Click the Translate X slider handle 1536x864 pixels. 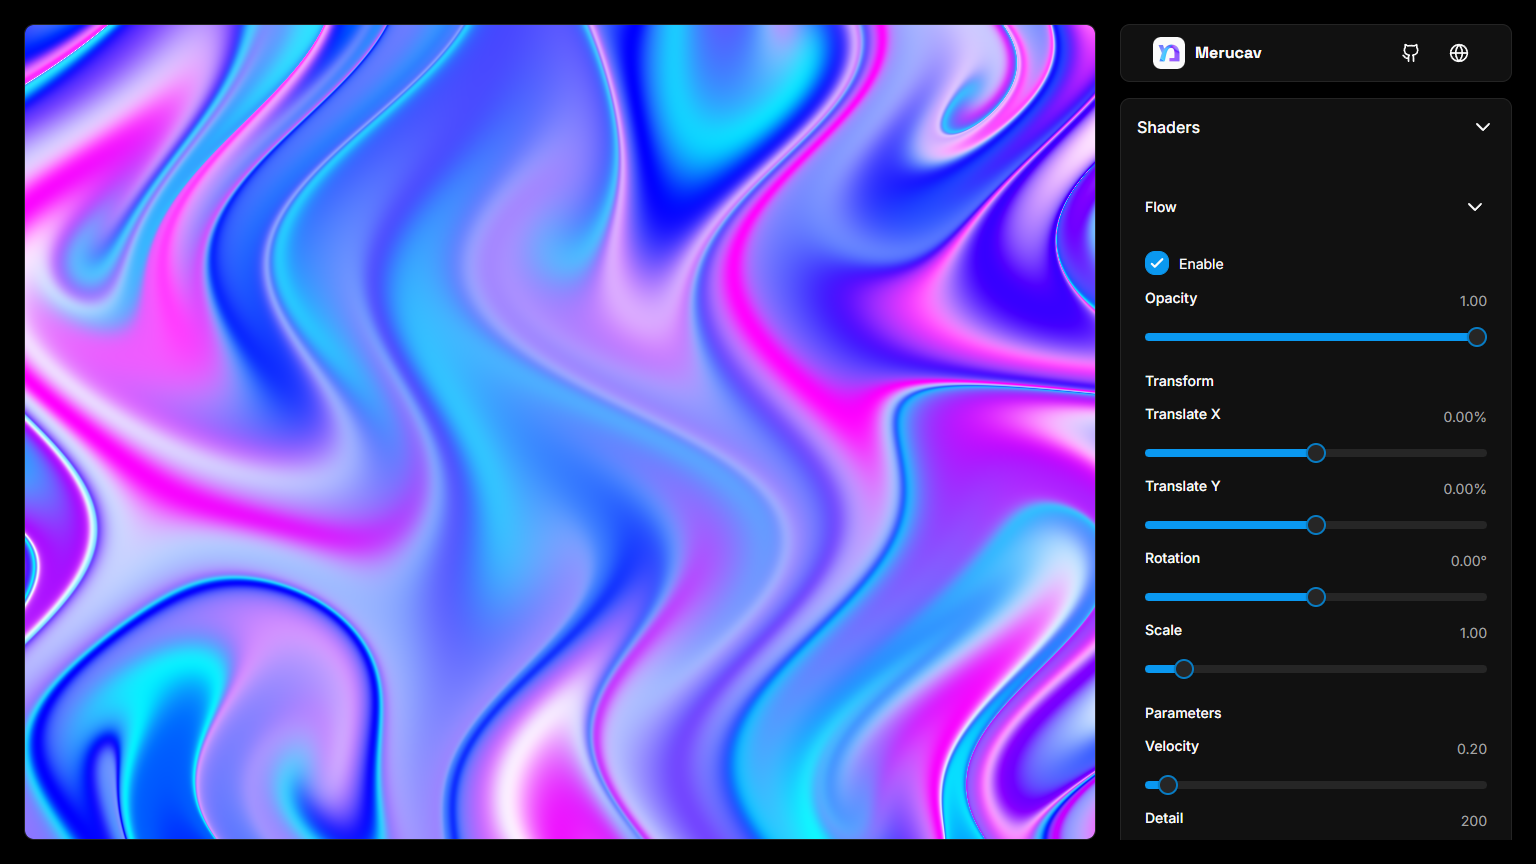[x=1316, y=453]
